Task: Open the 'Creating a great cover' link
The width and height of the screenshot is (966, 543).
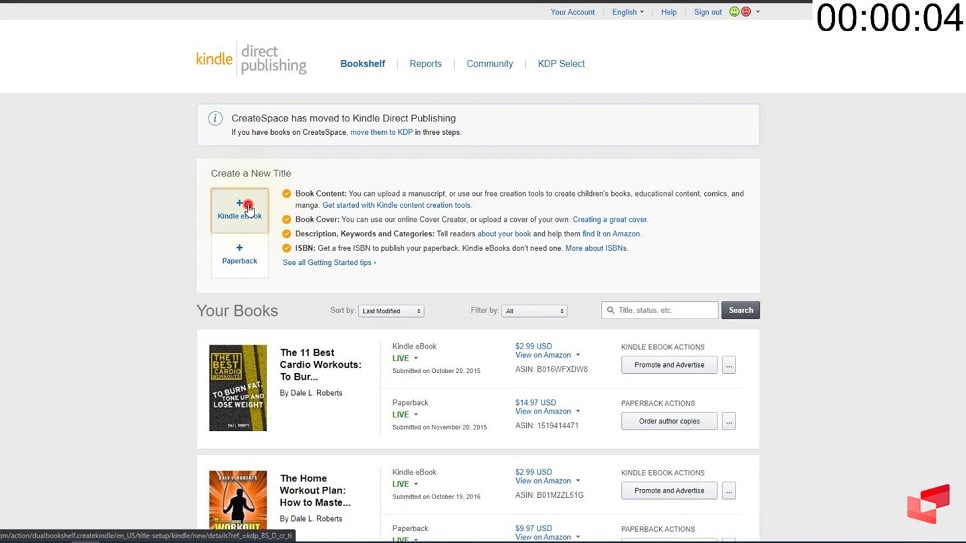Action: pos(609,219)
